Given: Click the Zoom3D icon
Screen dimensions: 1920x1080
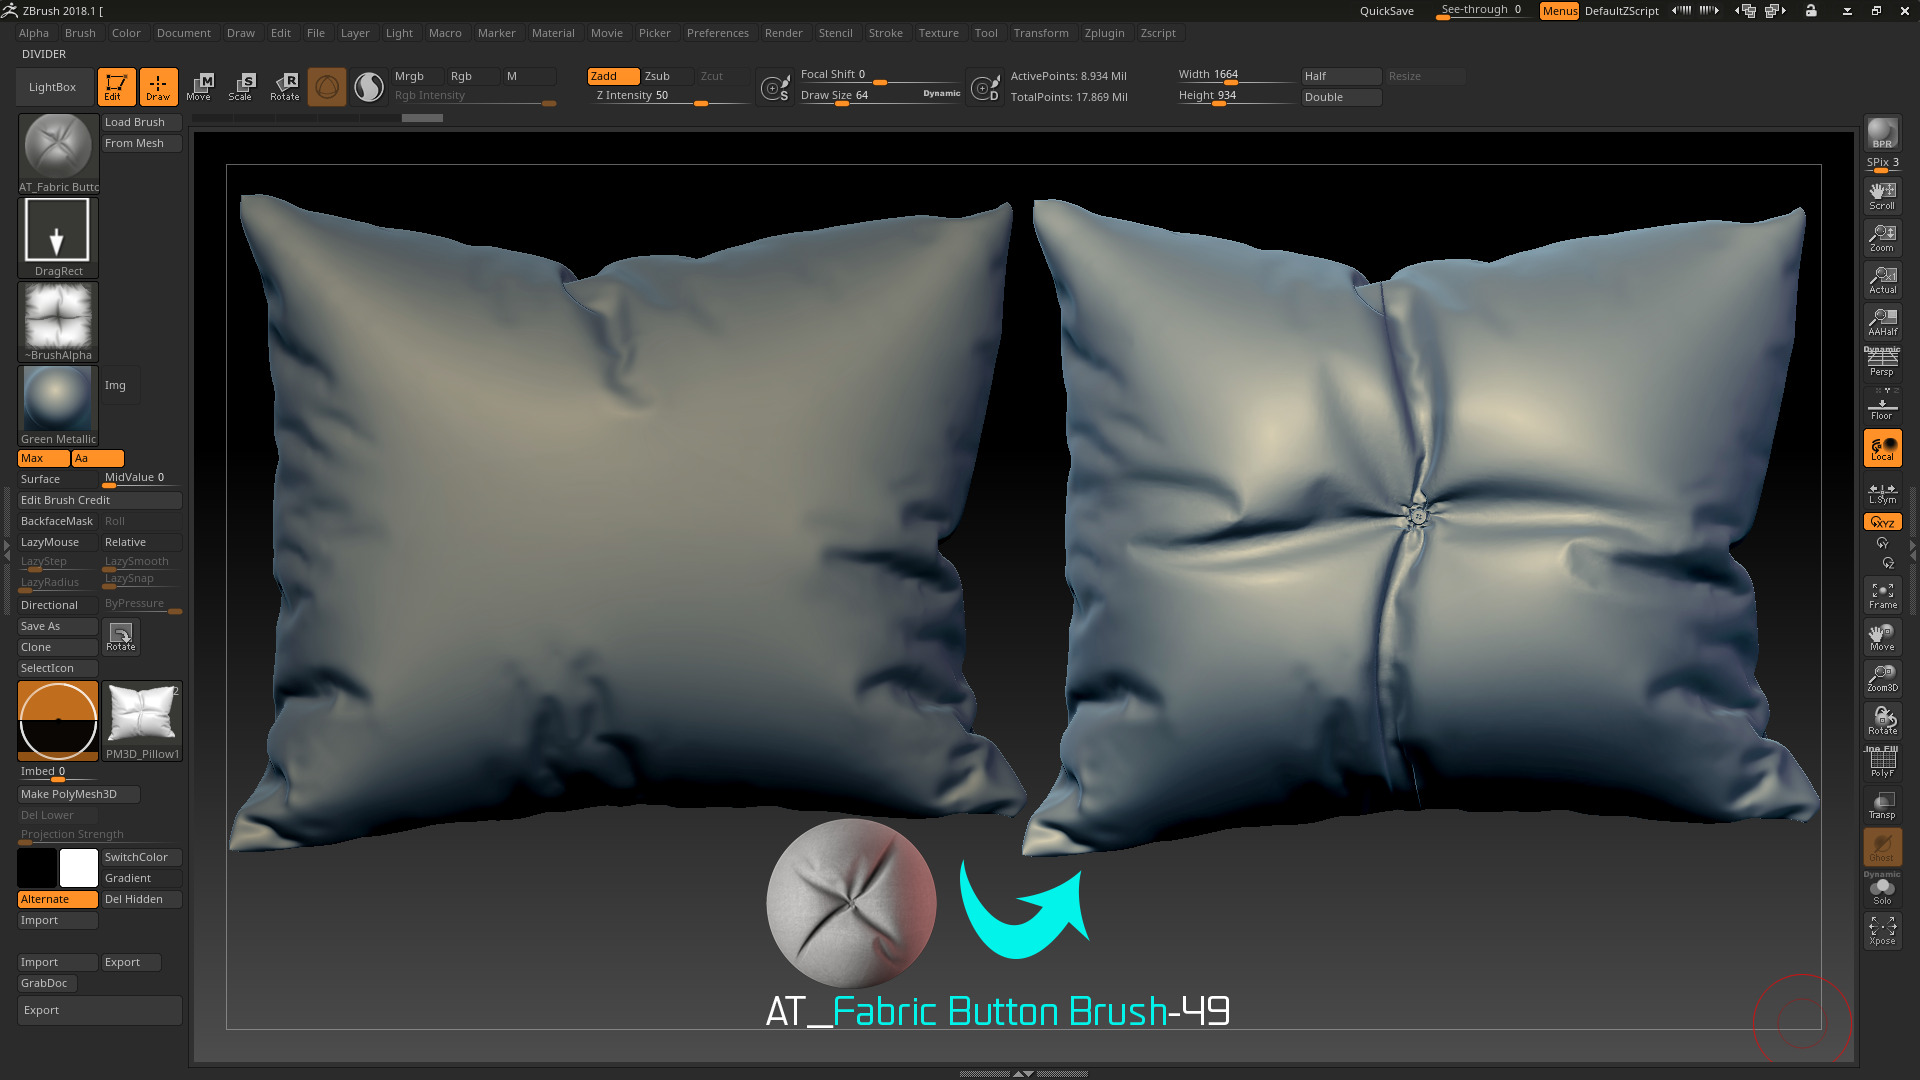Looking at the screenshot, I should pos(1882,679).
